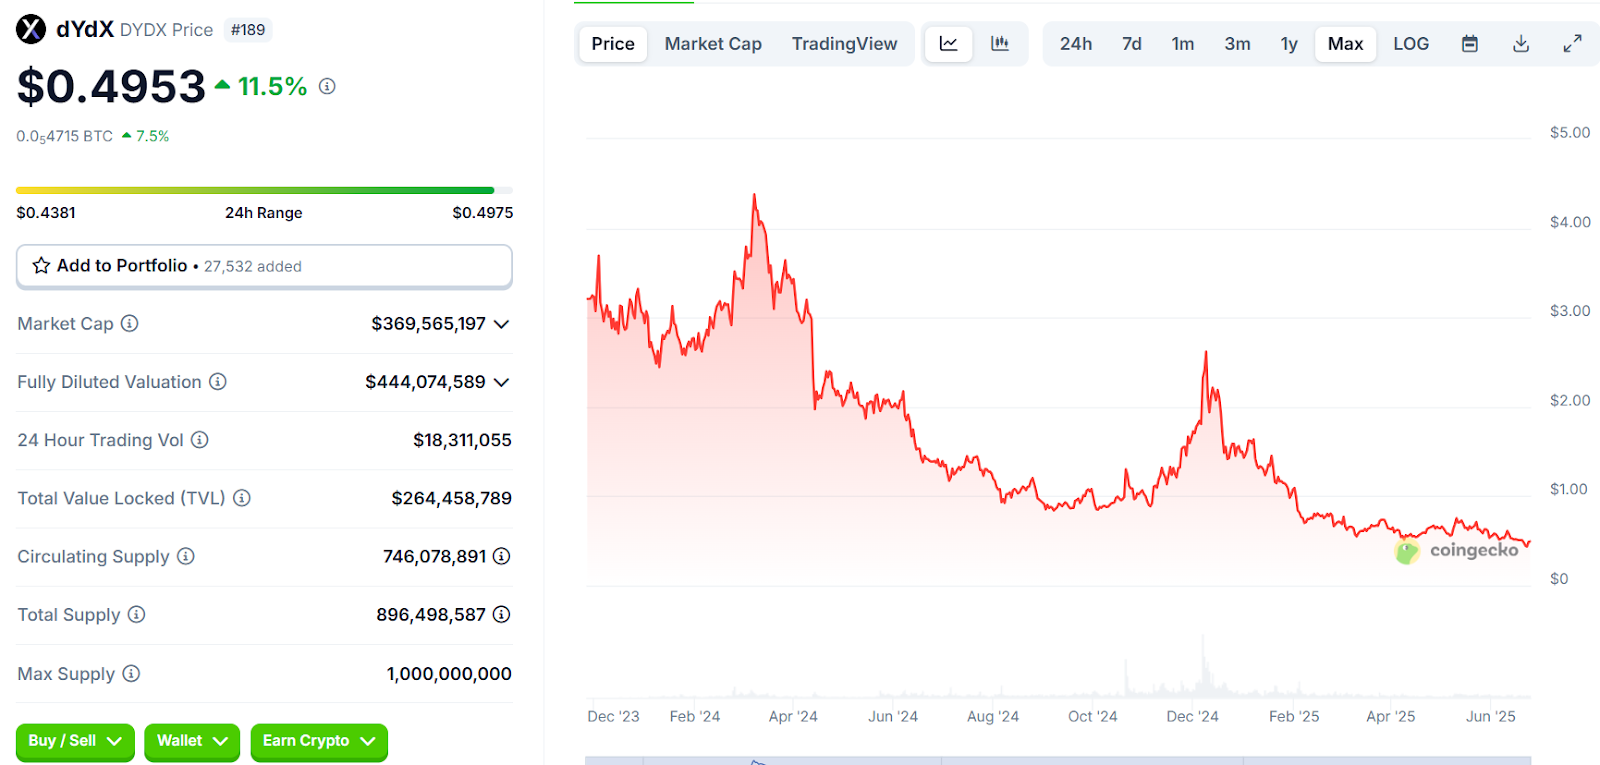1600x765 pixels.
Task: Click Fully Diluted Valuation info icon
Action: pos(218,381)
